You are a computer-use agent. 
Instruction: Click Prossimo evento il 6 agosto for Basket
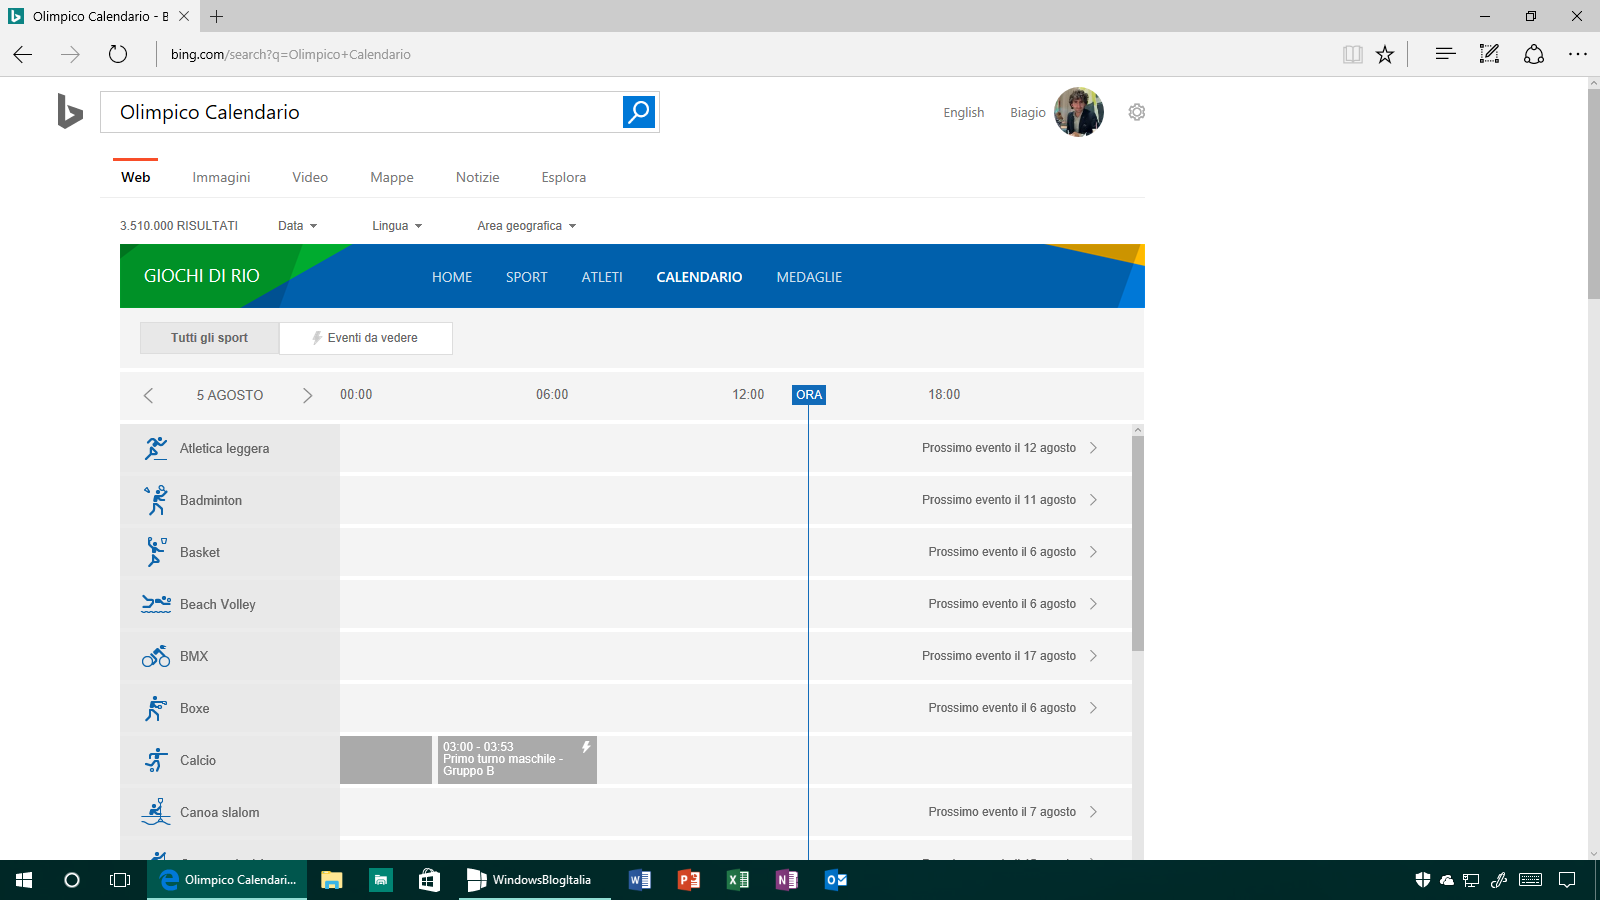(1002, 552)
